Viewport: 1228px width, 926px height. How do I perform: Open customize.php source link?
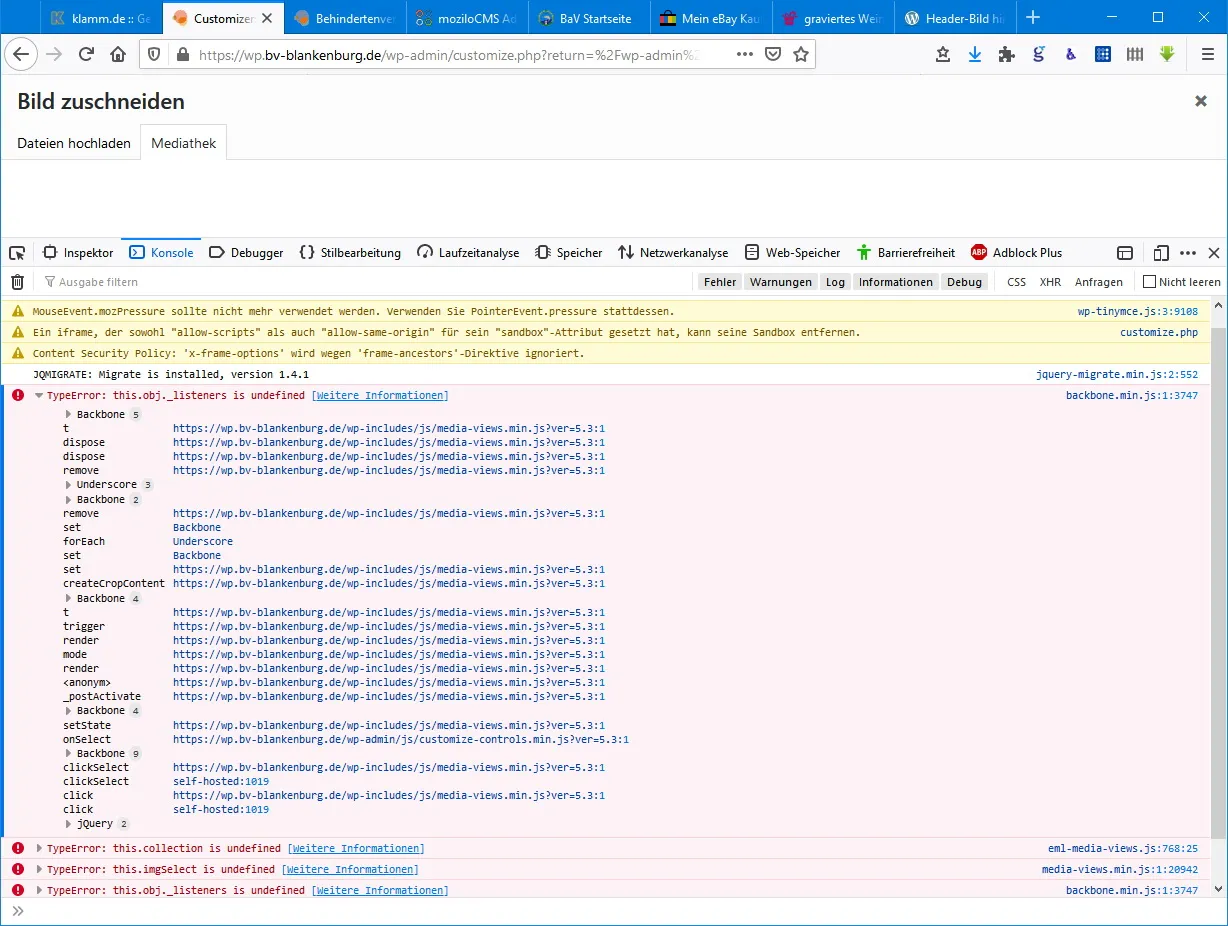pos(1158,332)
